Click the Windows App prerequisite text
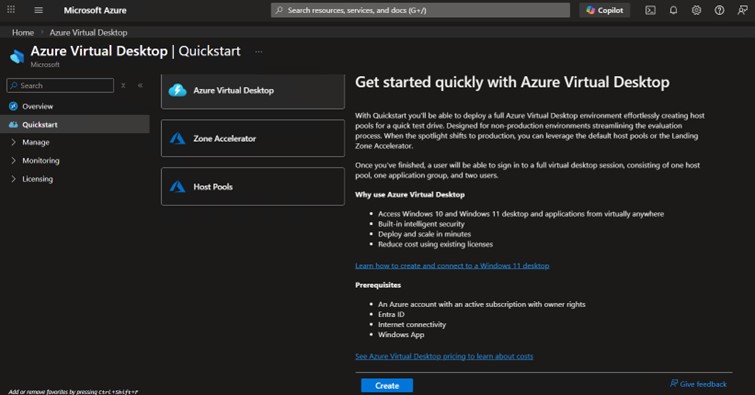This screenshot has width=755, height=395. pos(401,335)
